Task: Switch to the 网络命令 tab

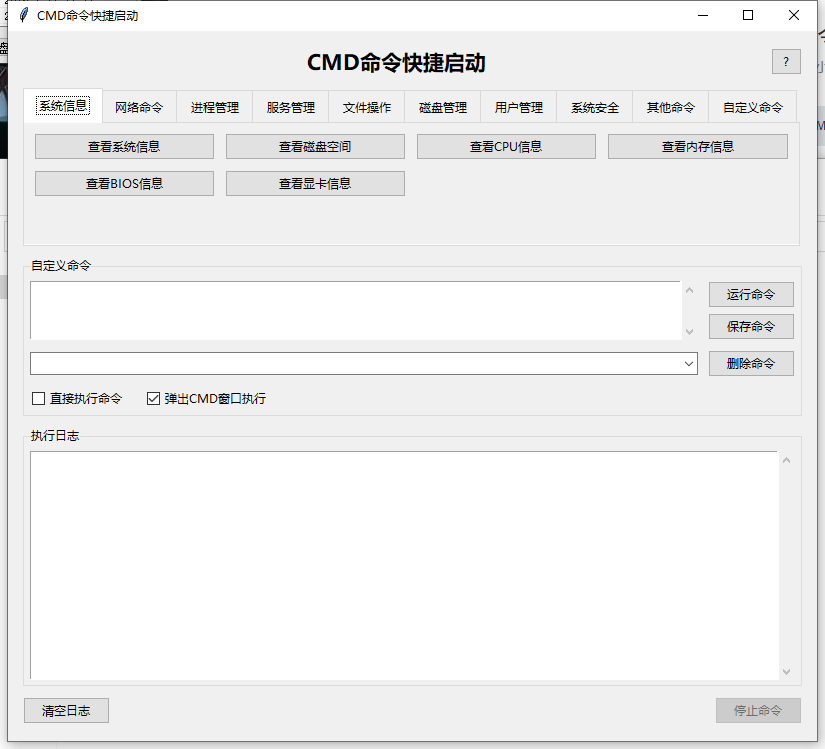Action: click(139, 105)
